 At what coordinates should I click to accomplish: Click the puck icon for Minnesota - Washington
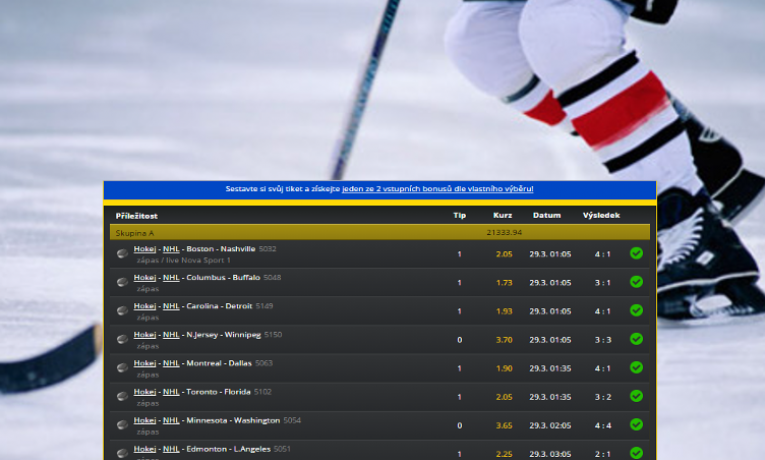[x=122, y=425]
